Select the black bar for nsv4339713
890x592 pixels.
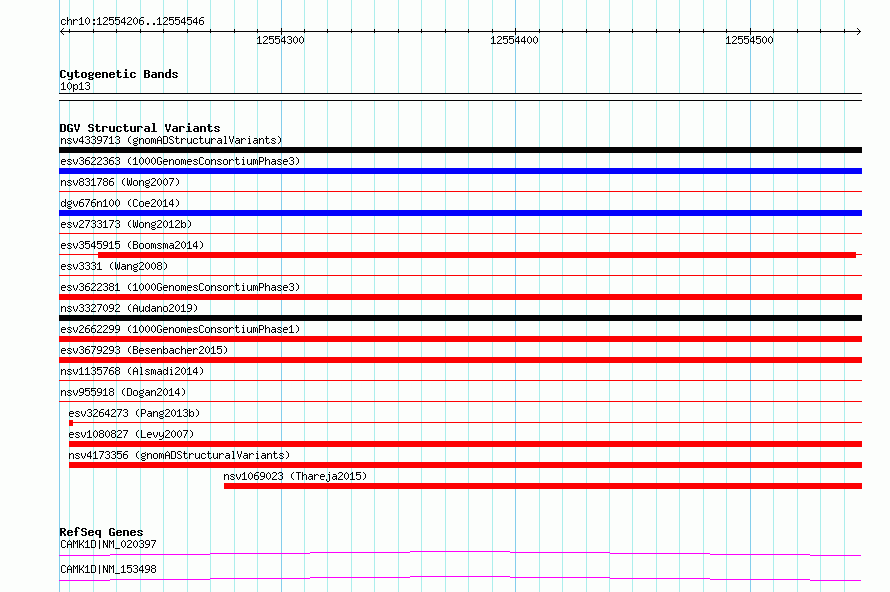[460, 150]
